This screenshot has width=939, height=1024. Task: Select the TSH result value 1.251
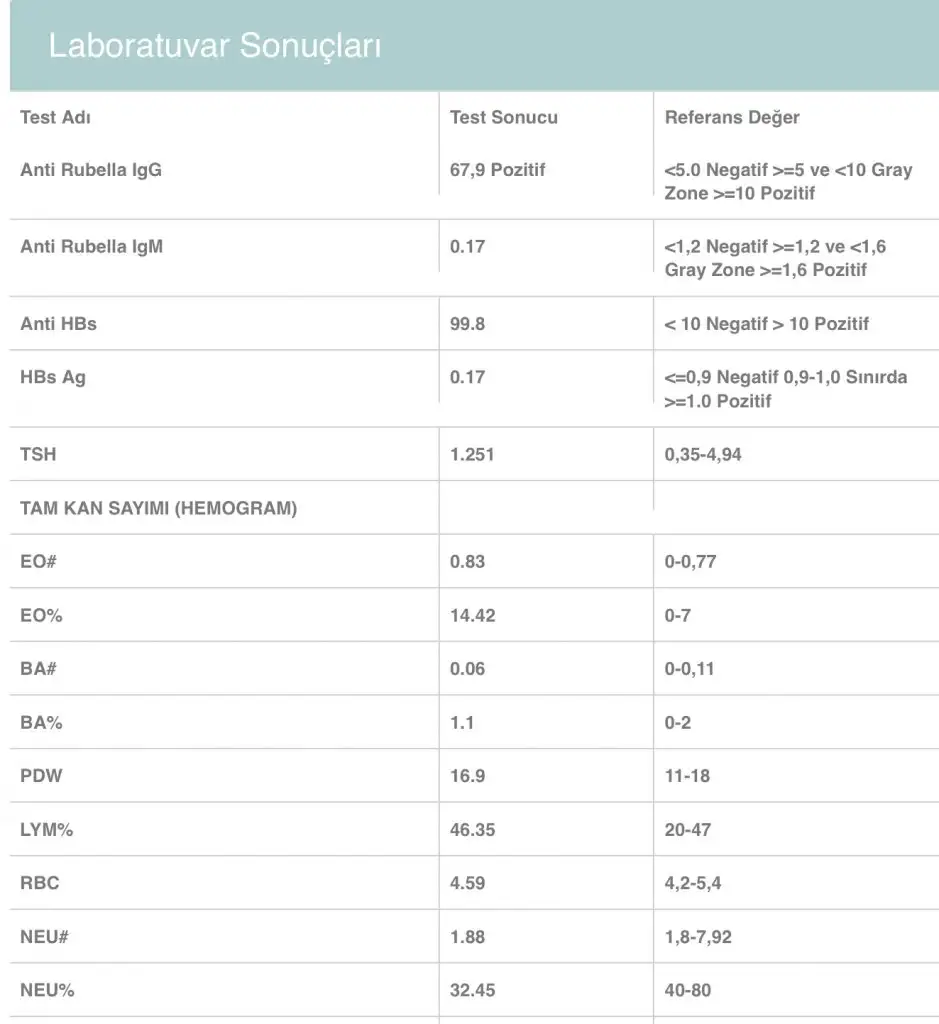coord(472,455)
